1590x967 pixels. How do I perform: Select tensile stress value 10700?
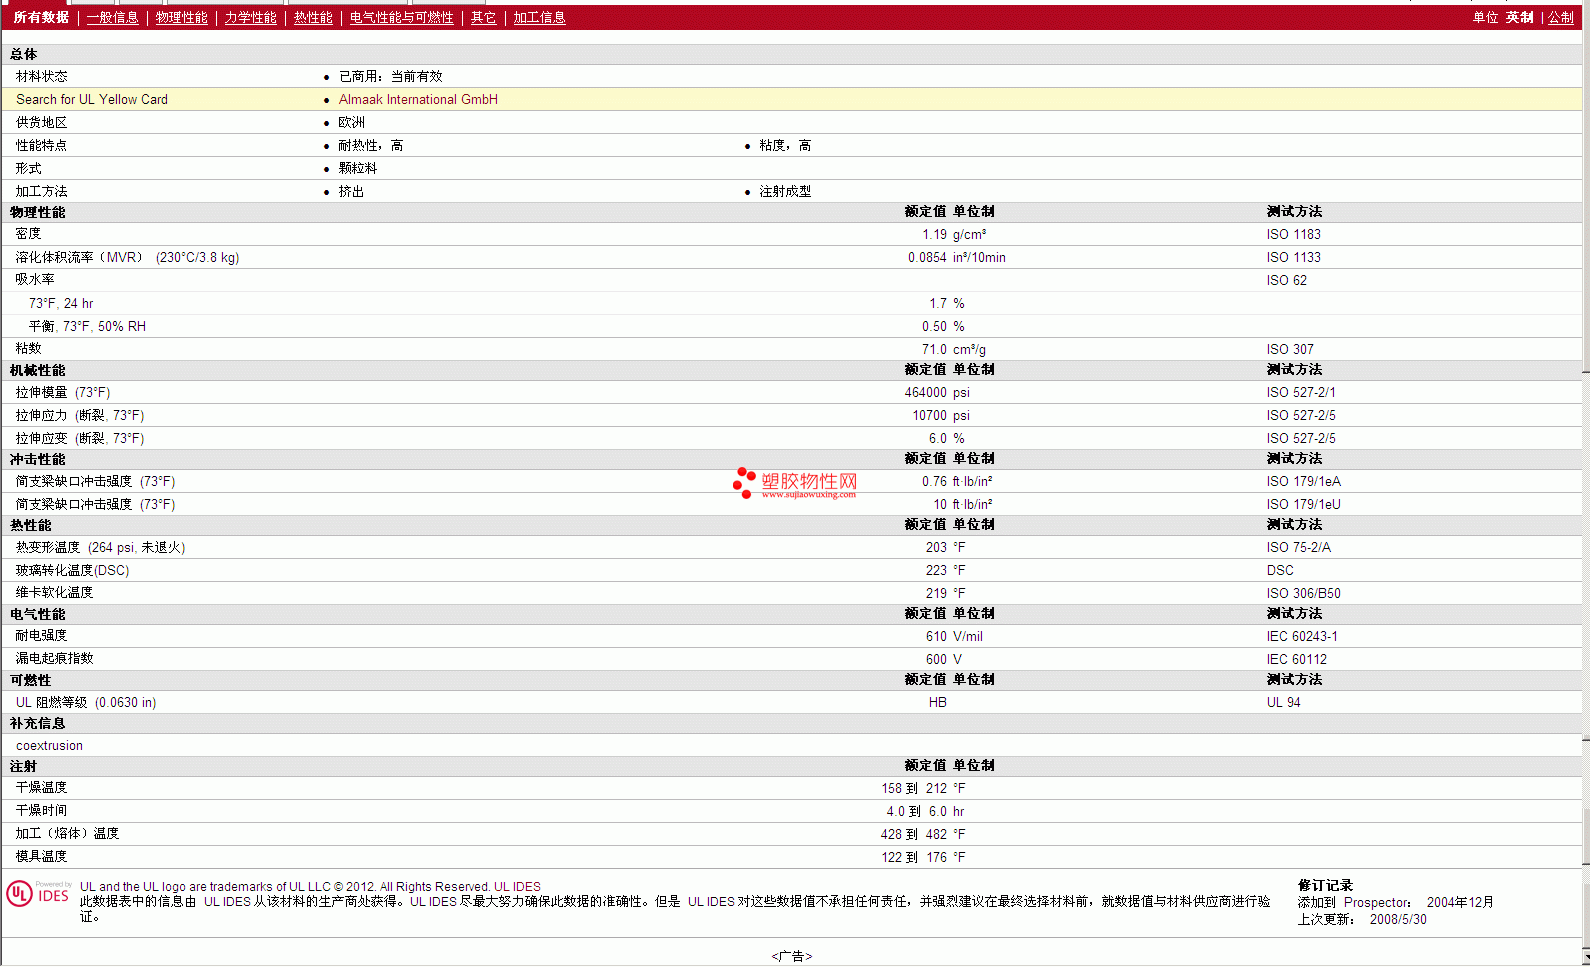coord(929,415)
